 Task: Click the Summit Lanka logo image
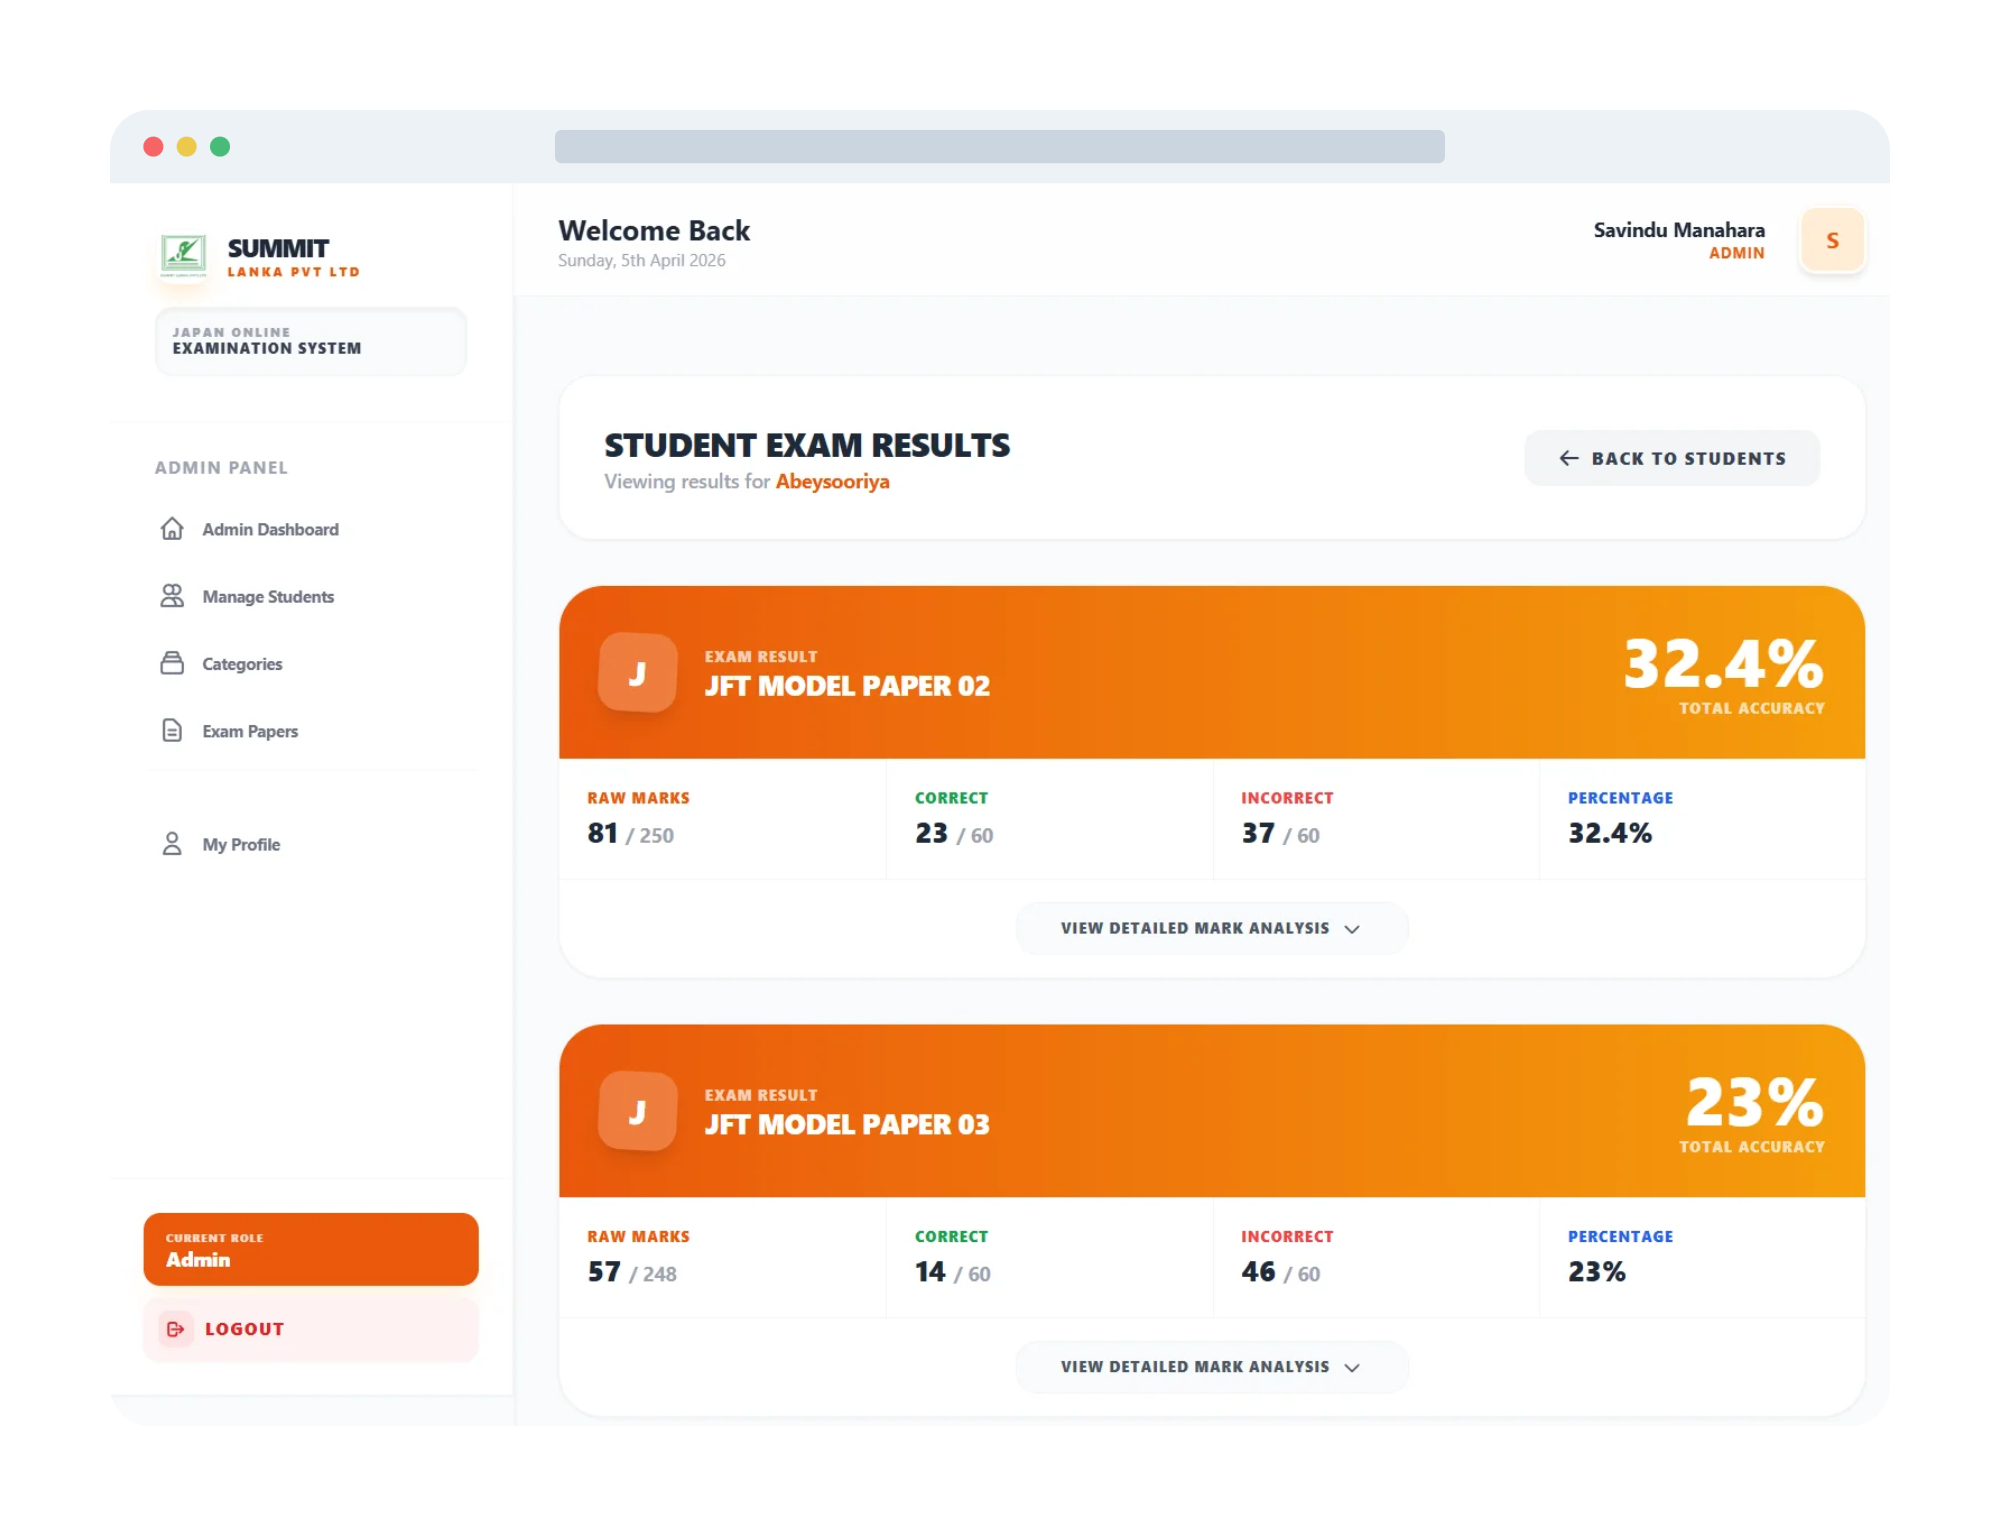coord(184,254)
